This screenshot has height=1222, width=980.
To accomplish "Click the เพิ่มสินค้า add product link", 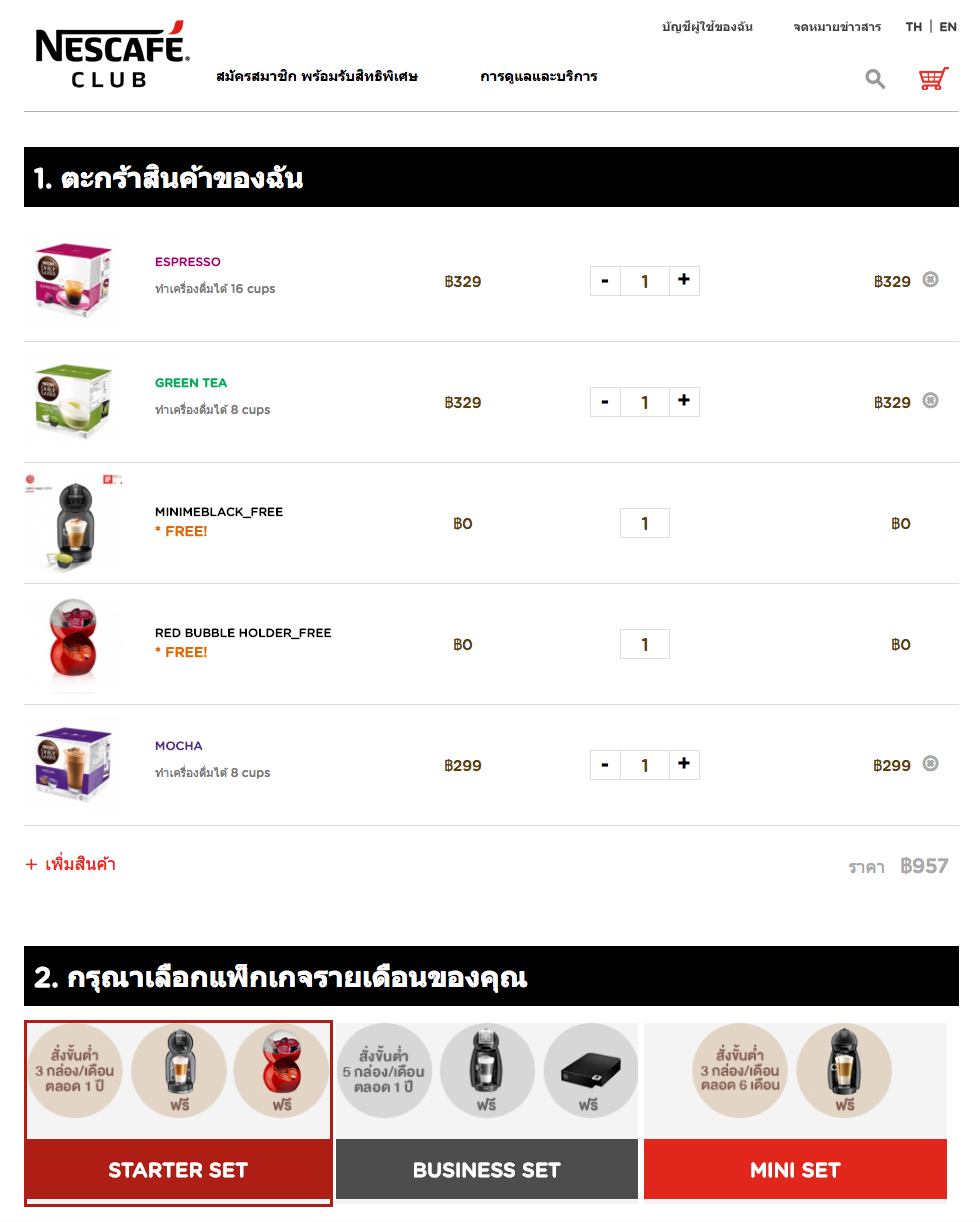I will point(71,864).
